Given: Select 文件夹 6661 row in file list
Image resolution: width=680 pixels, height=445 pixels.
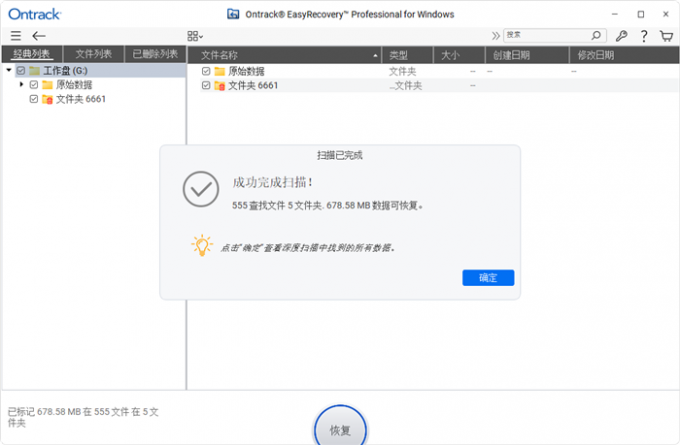Looking at the screenshot, I should click(433, 85).
